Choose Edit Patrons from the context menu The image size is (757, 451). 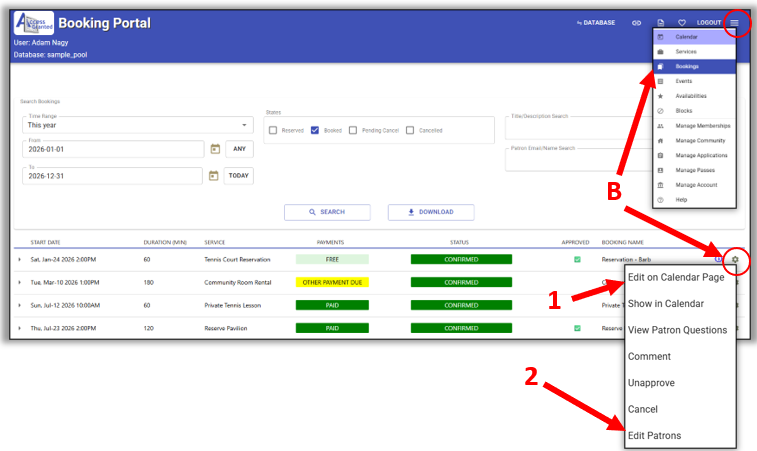tap(656, 434)
